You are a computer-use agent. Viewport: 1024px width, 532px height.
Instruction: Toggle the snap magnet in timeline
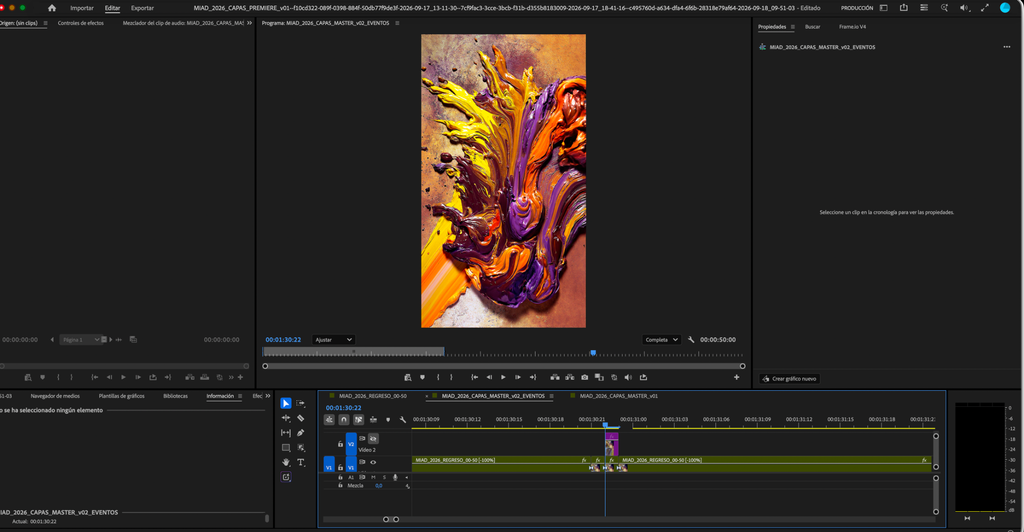point(344,420)
